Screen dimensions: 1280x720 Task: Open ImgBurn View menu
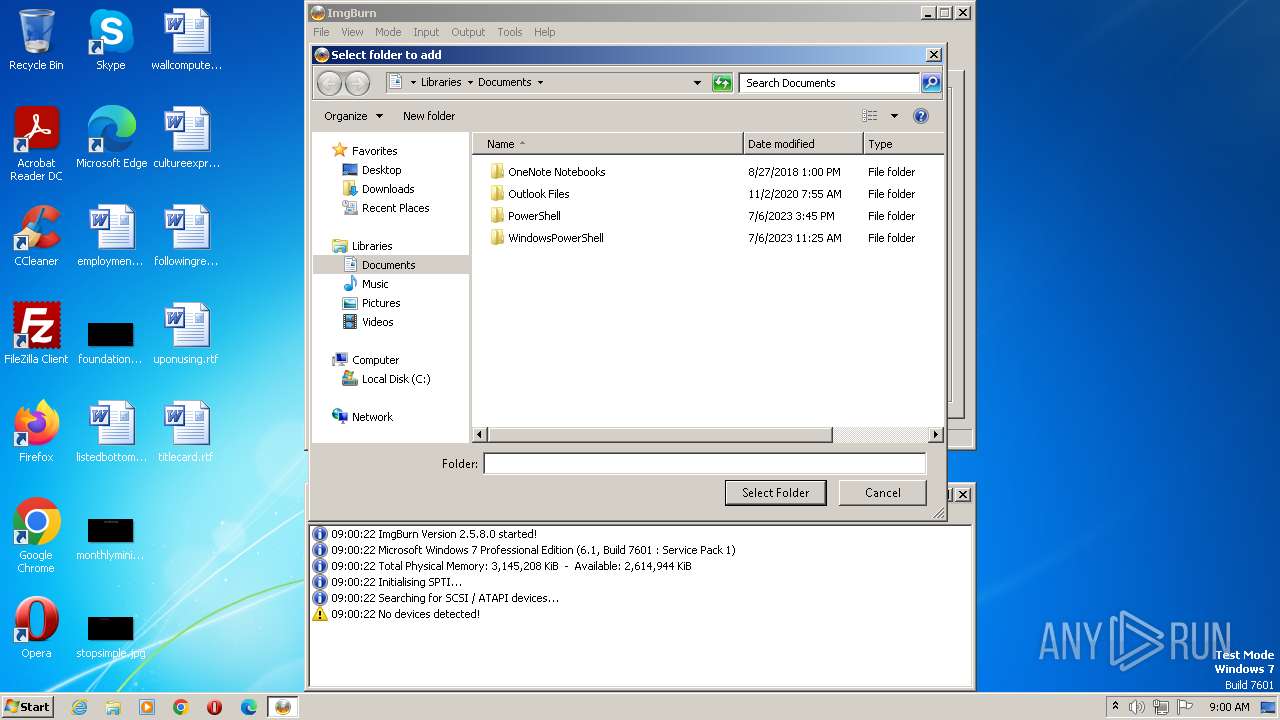352,32
